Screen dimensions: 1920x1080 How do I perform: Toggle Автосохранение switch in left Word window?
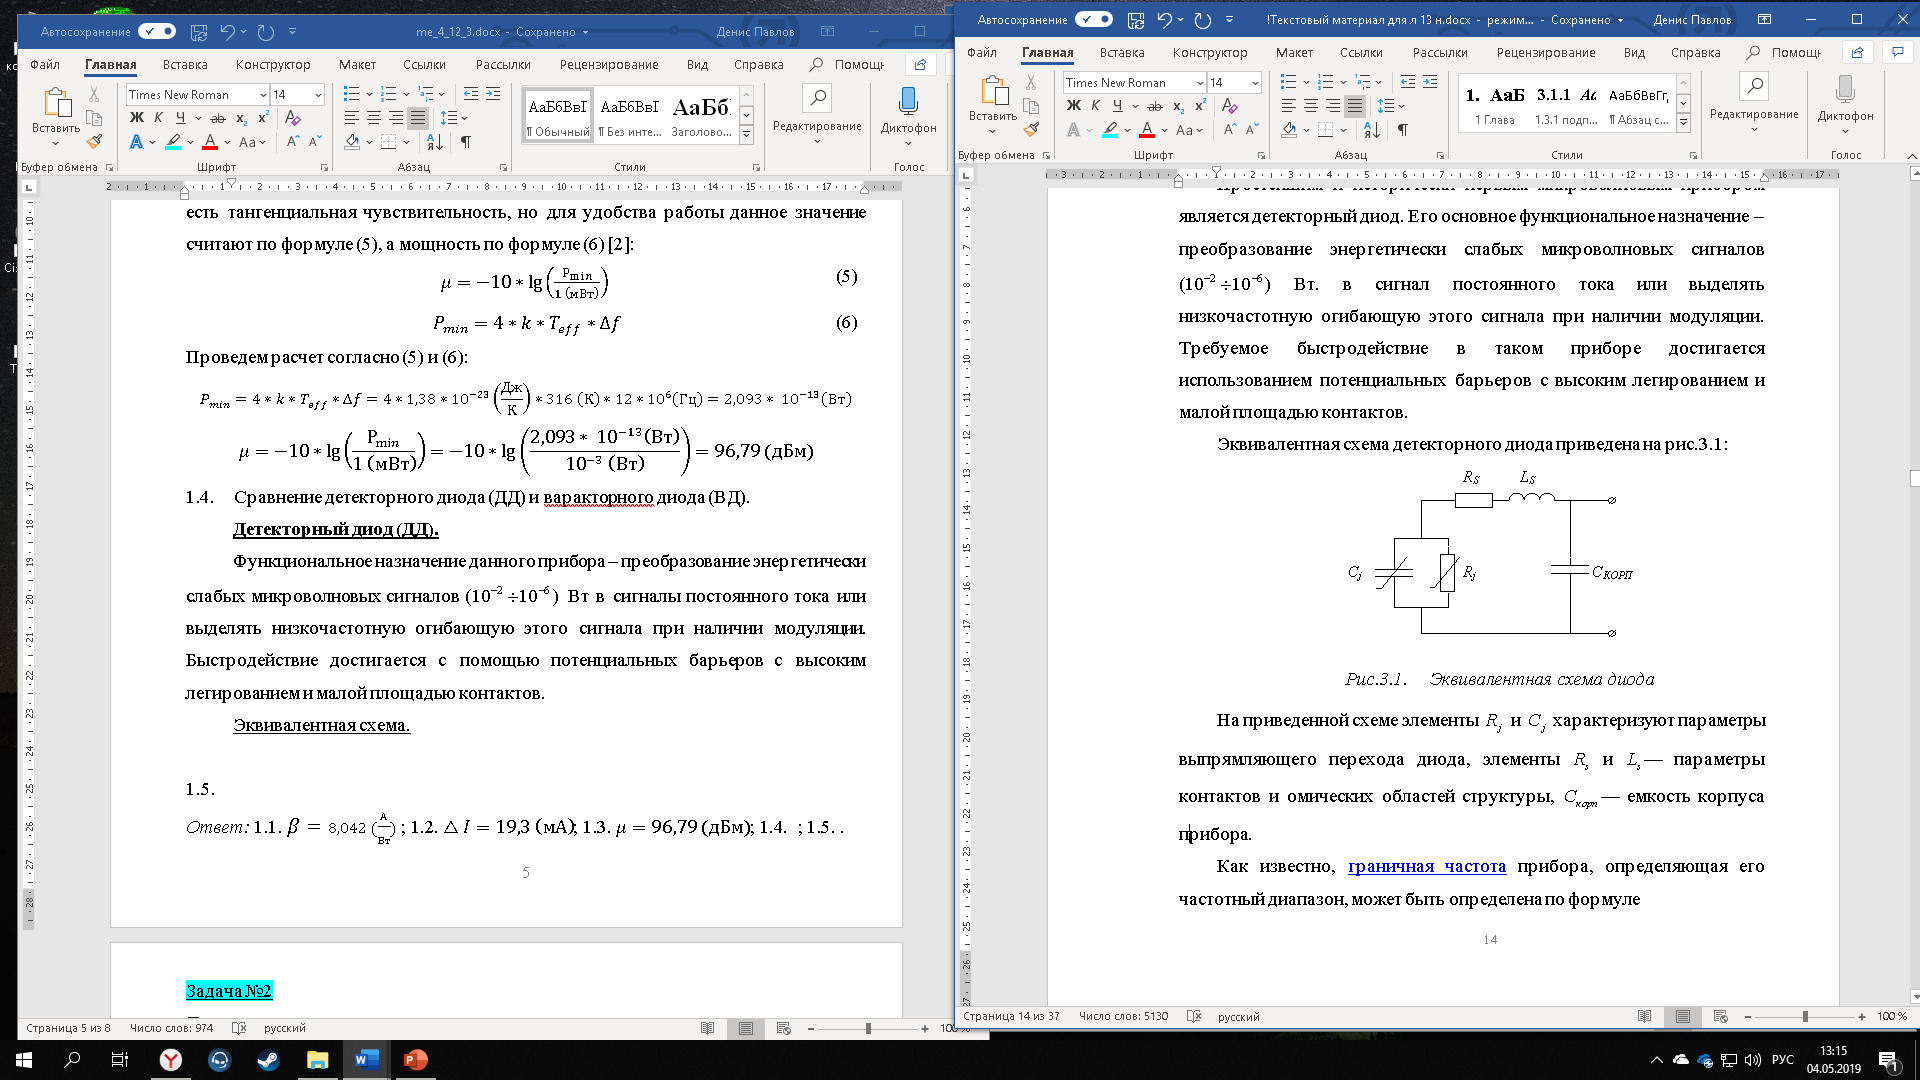coord(157,31)
